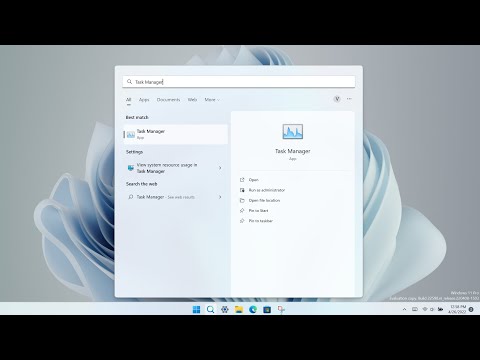Expand the More filter dropdown
The height and width of the screenshot is (360, 480).
[212, 100]
